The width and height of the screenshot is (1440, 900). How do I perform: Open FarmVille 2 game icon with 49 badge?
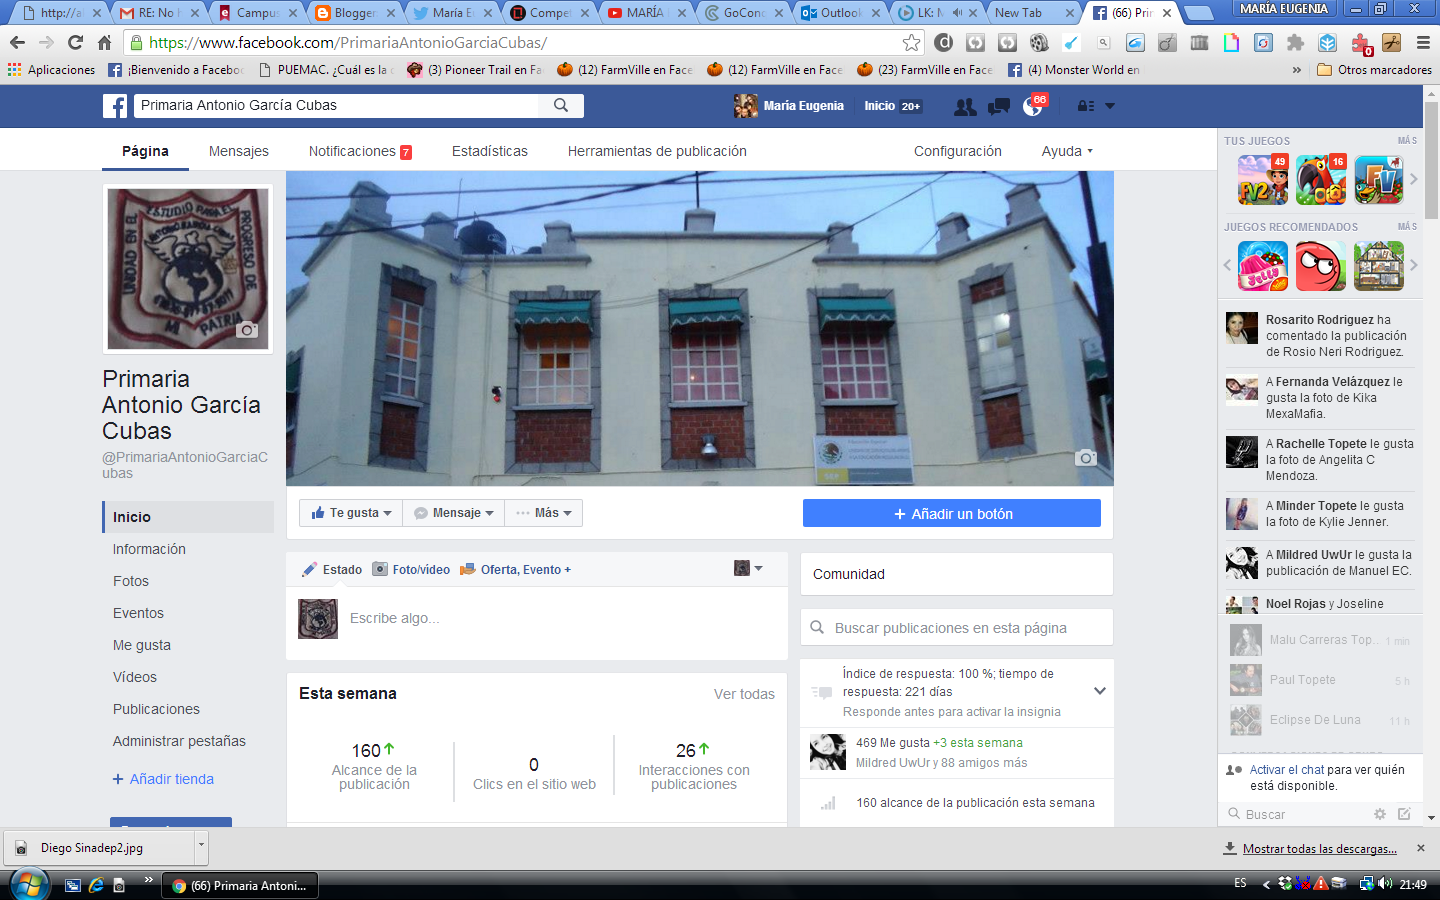click(1263, 180)
